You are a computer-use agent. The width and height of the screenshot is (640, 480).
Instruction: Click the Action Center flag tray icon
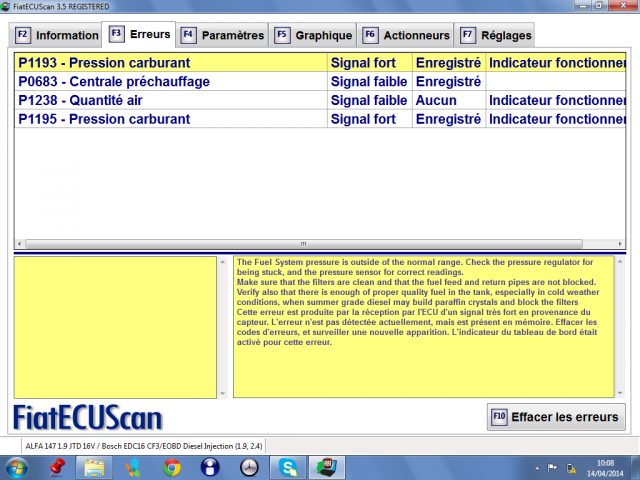pos(552,468)
